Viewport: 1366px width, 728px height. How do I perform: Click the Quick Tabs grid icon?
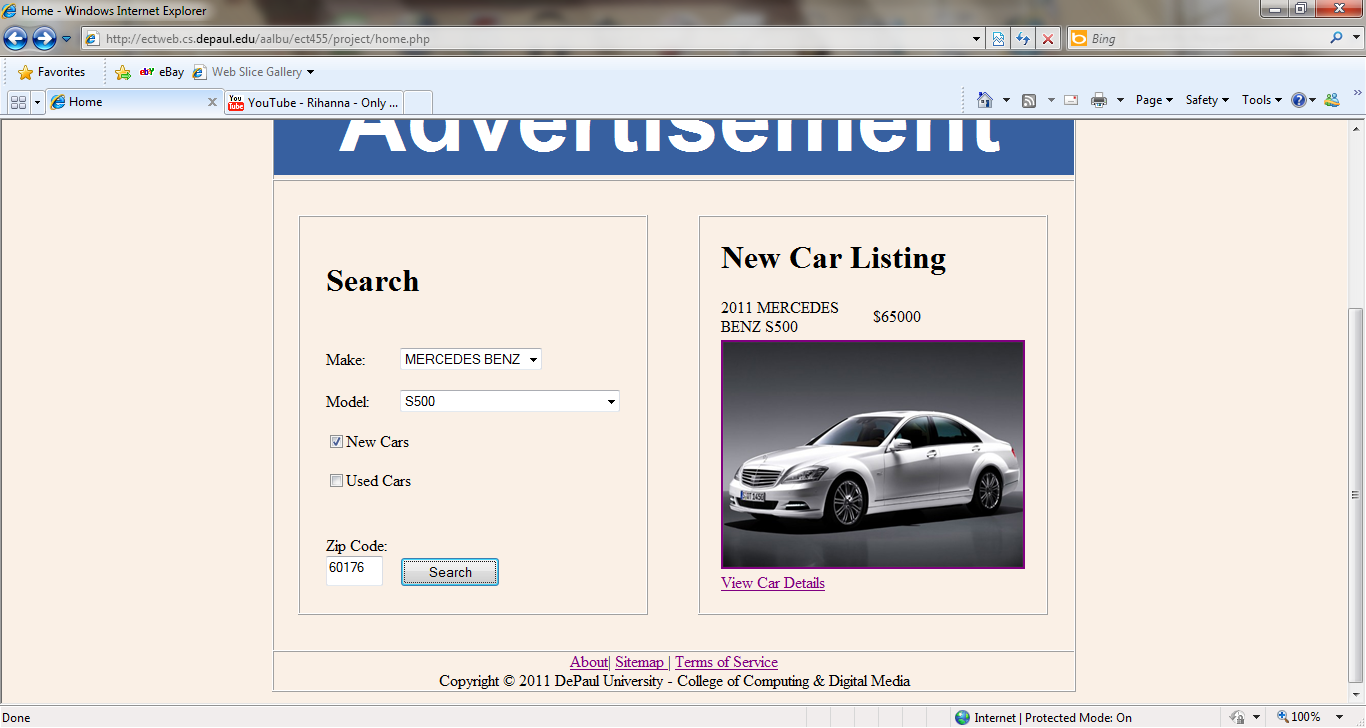pyautogui.click(x=18, y=102)
